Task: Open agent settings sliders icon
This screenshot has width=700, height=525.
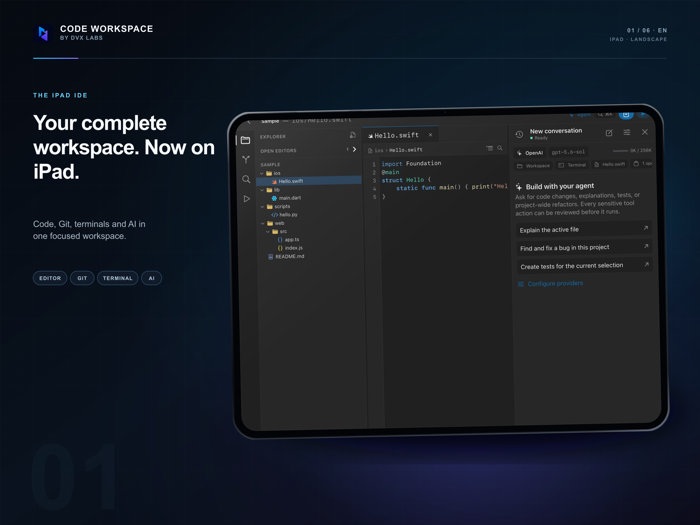Action: point(627,132)
